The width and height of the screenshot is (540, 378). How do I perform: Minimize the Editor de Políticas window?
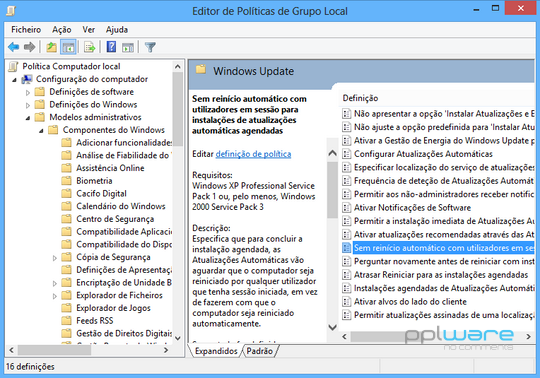476,9
